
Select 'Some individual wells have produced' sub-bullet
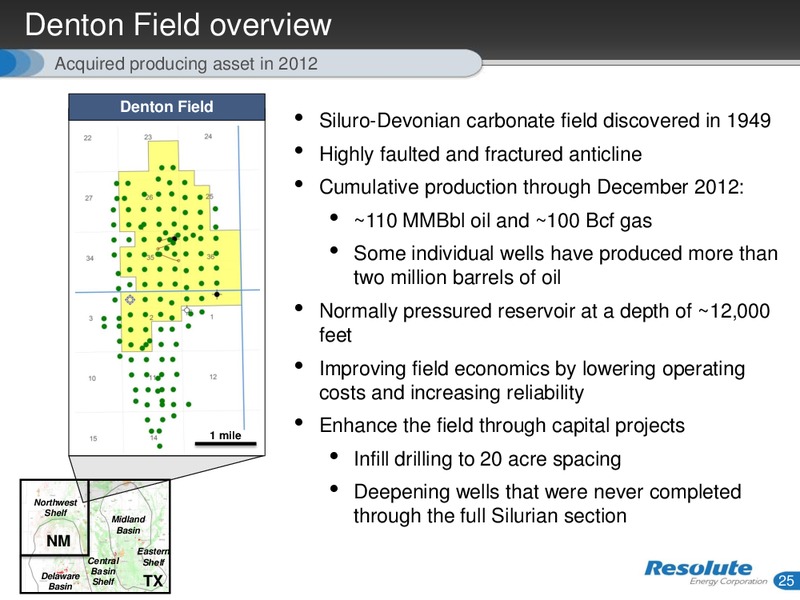pyautogui.click(x=566, y=265)
